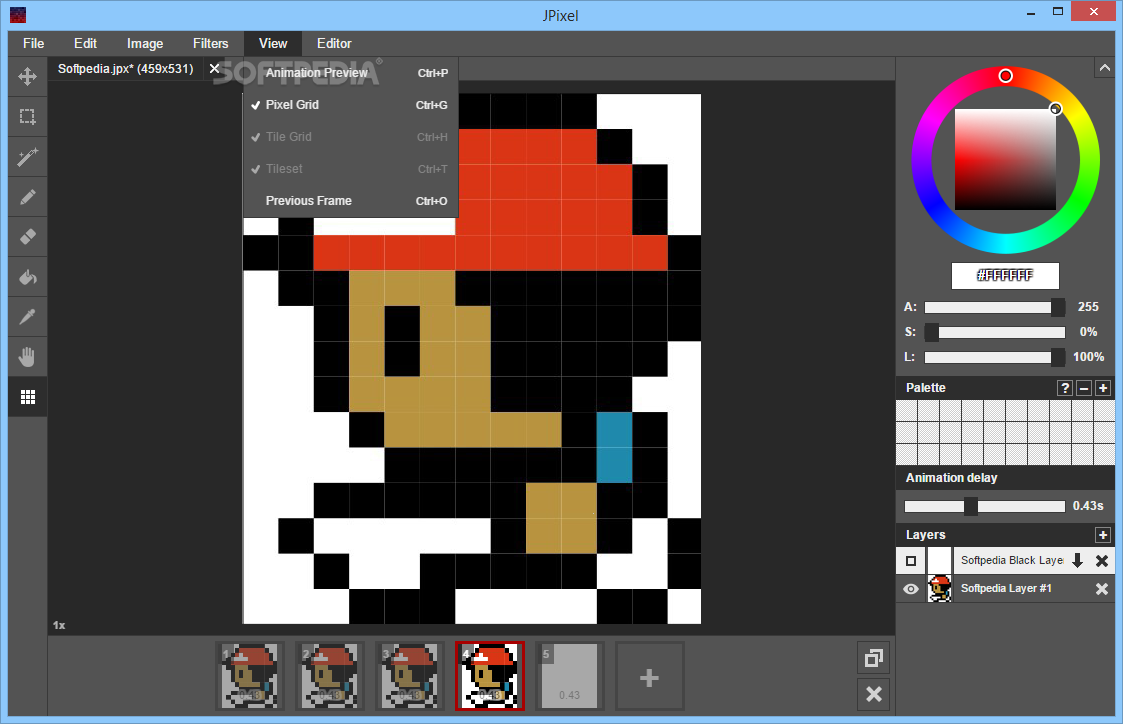
Task: Select the Move tool
Action: (x=28, y=76)
